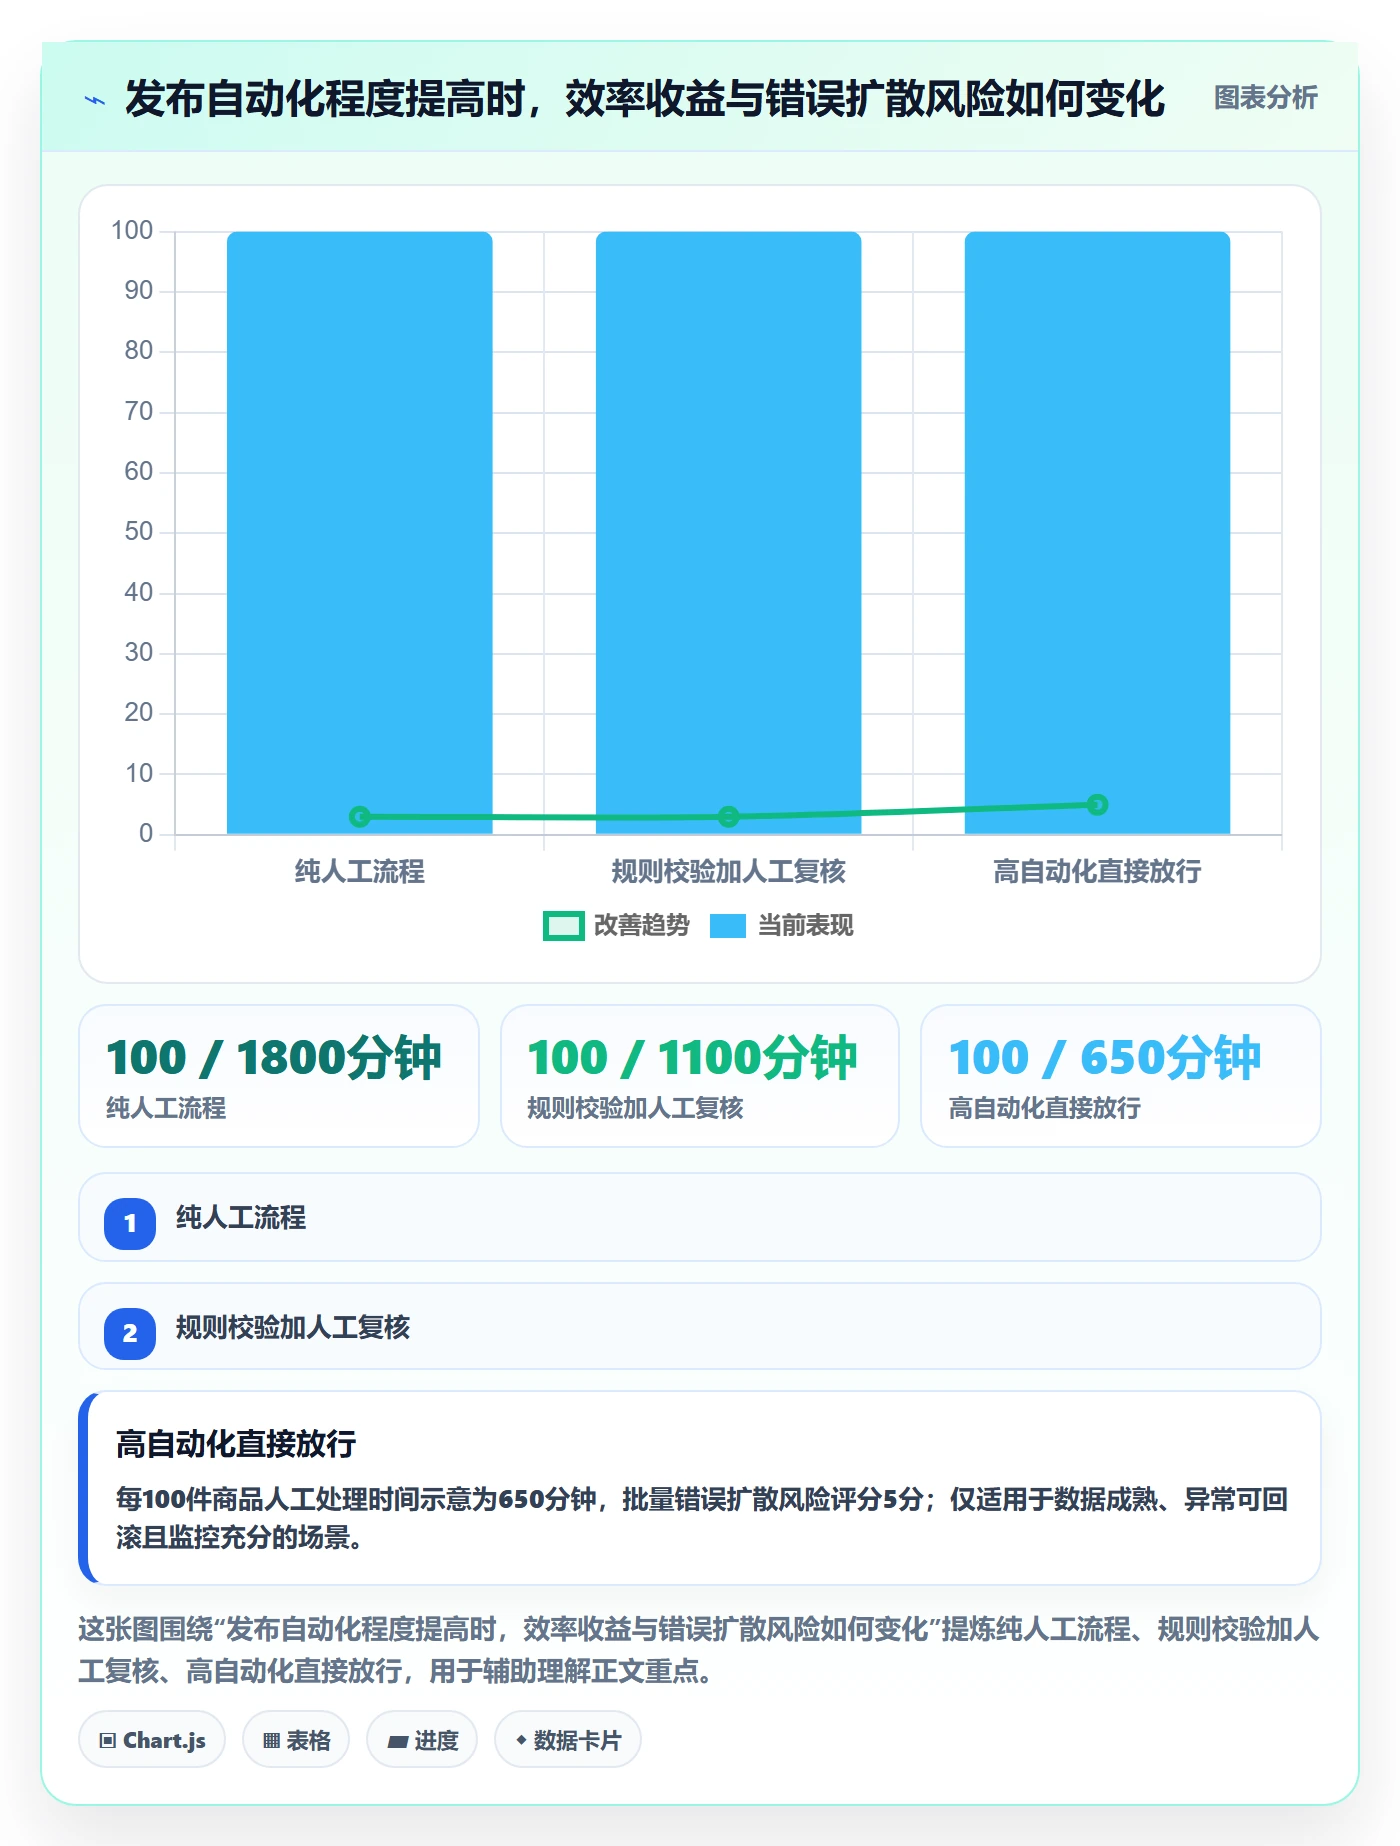The image size is (1400, 1846).
Task: Click the paragraph starting 每100件商品人工处理时间
Action: tap(702, 1518)
